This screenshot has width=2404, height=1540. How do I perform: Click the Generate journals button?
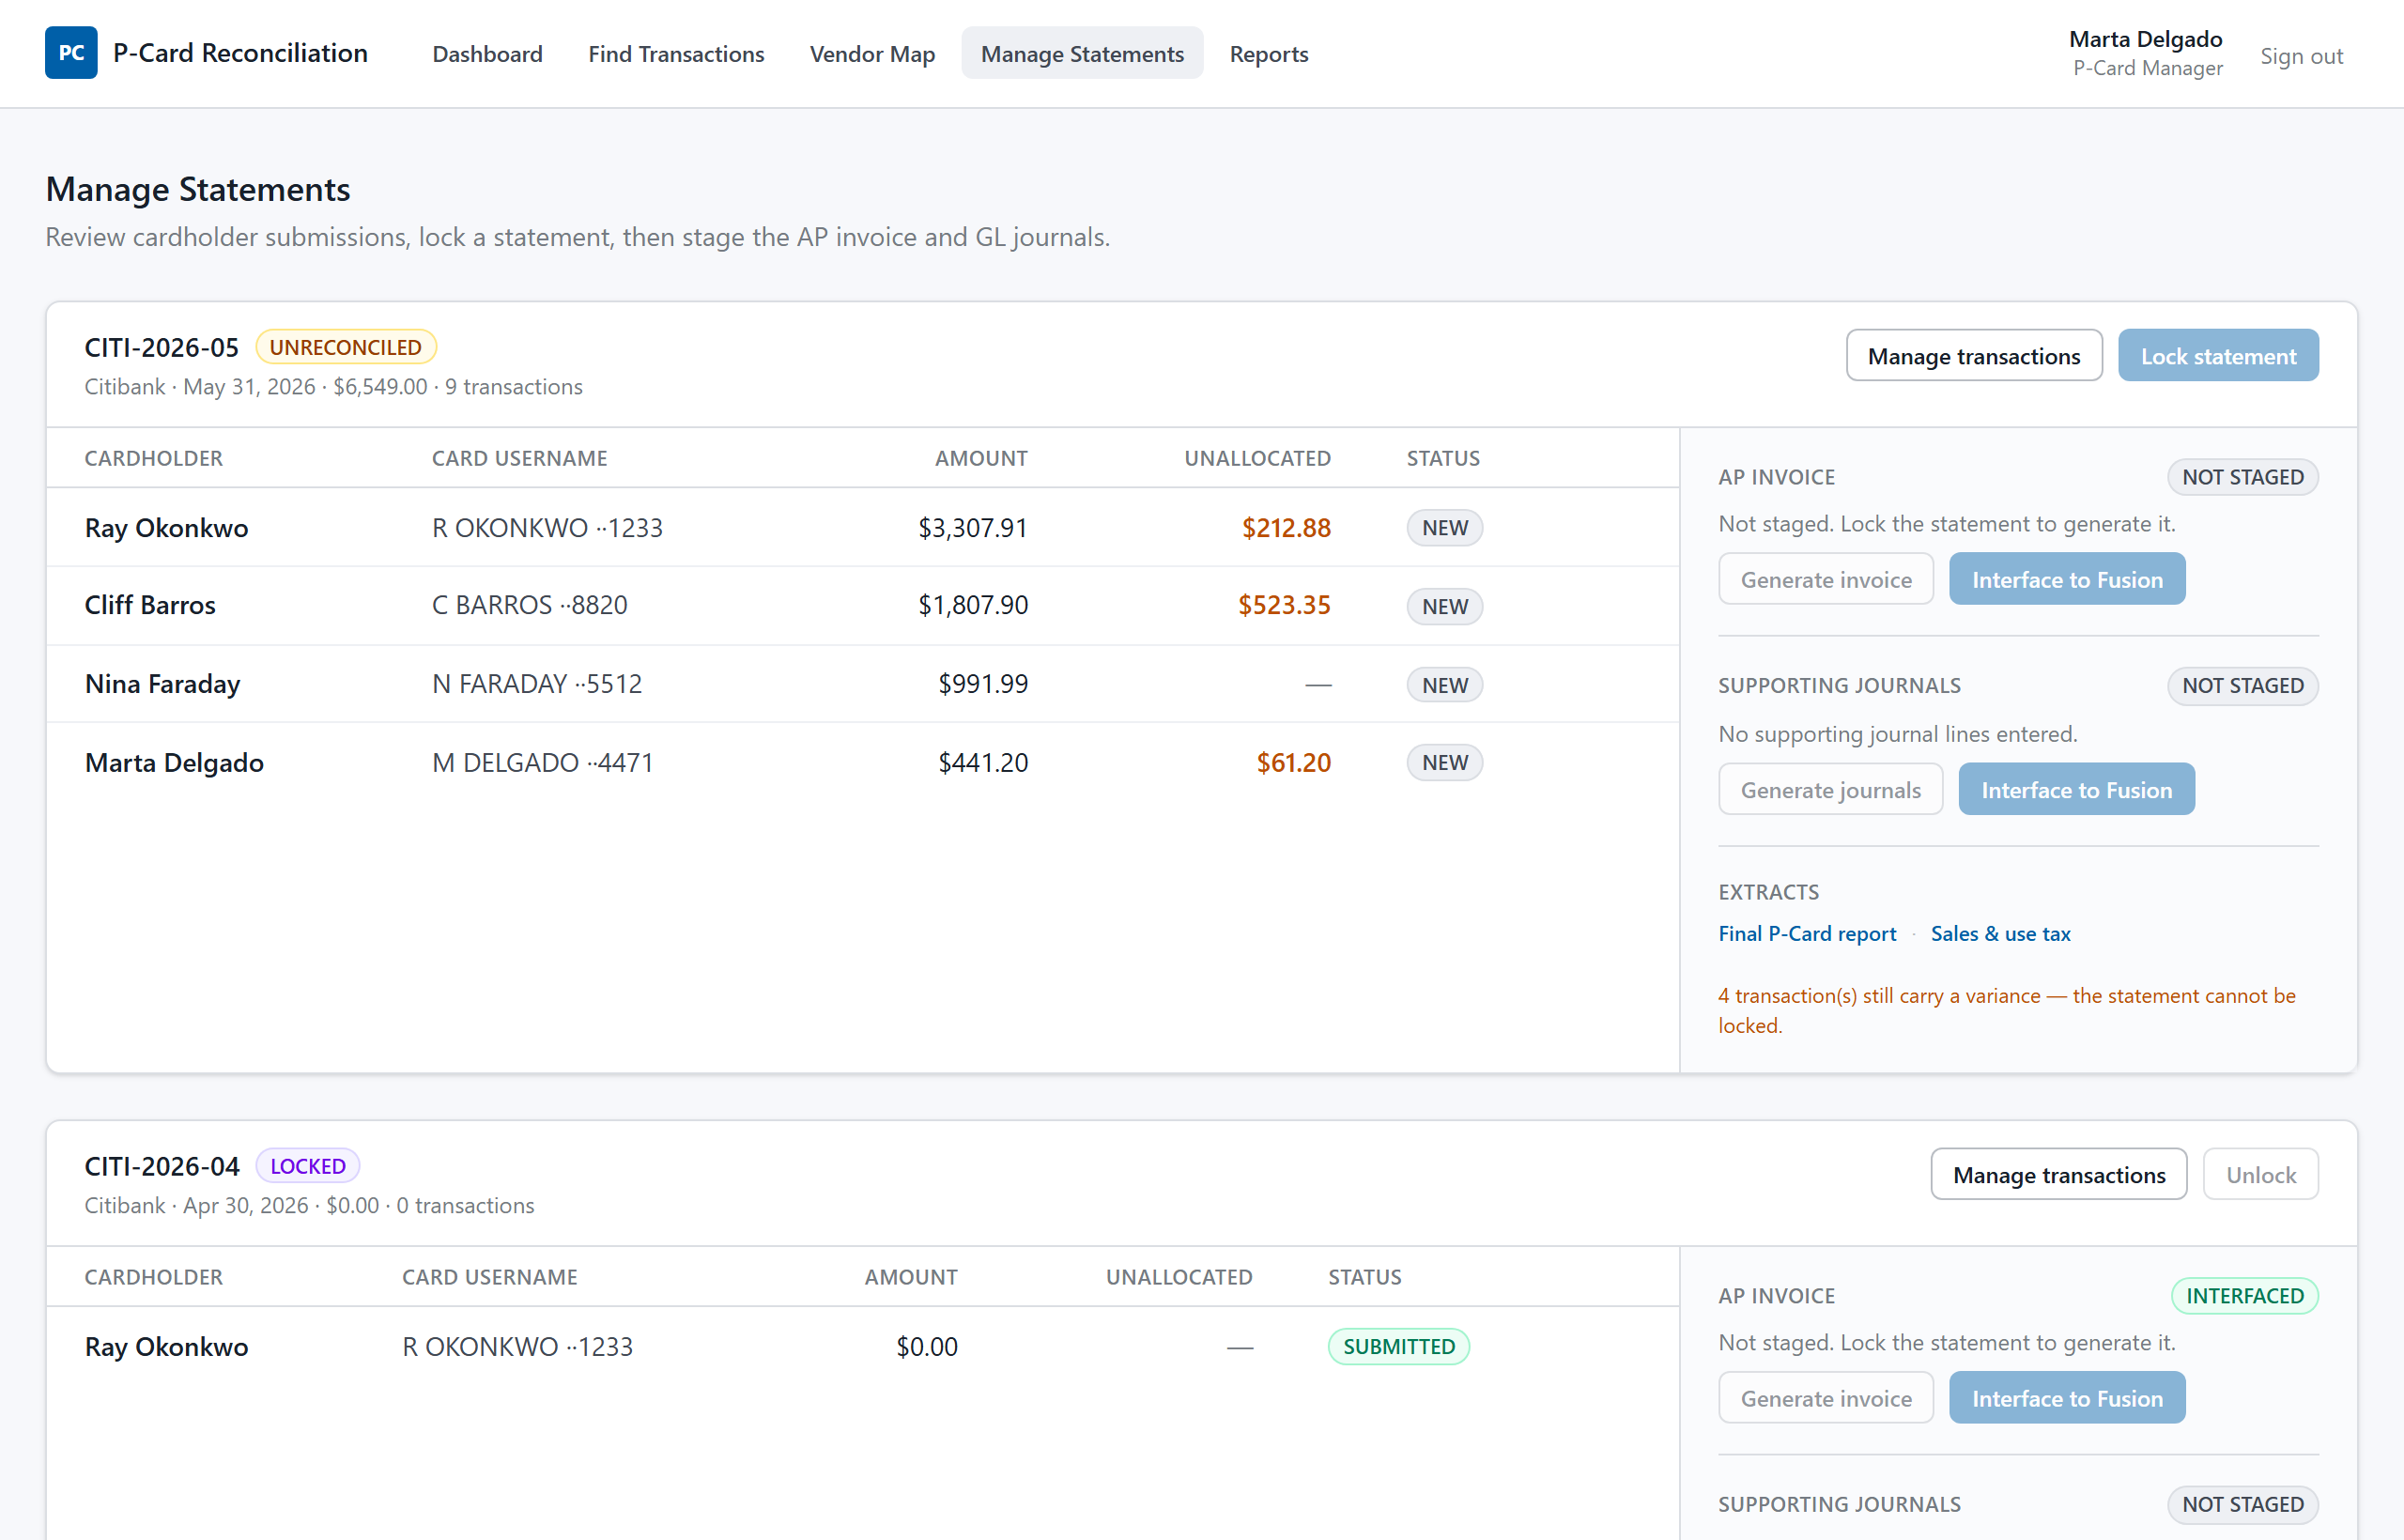click(x=1830, y=789)
